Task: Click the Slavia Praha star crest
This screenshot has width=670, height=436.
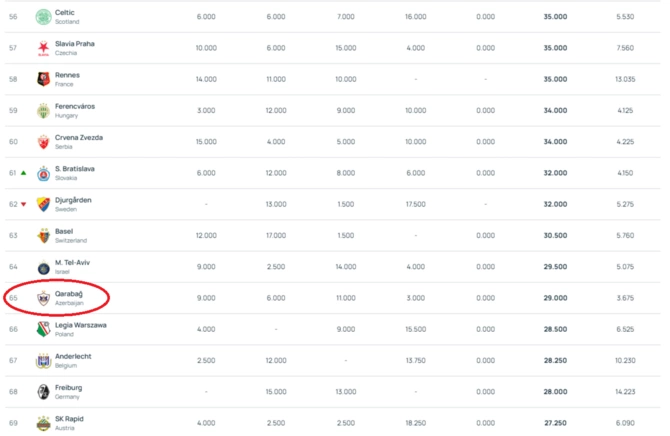Action: [43, 48]
